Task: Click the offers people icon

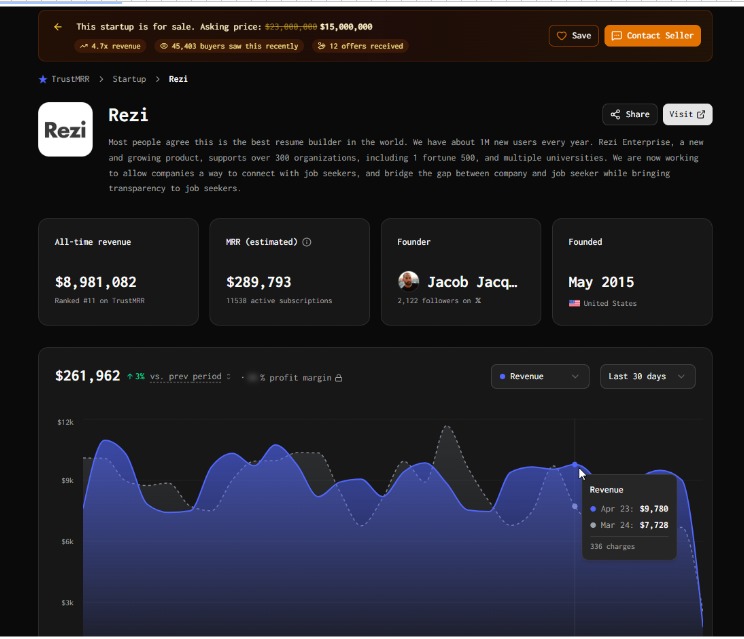Action: coord(321,46)
